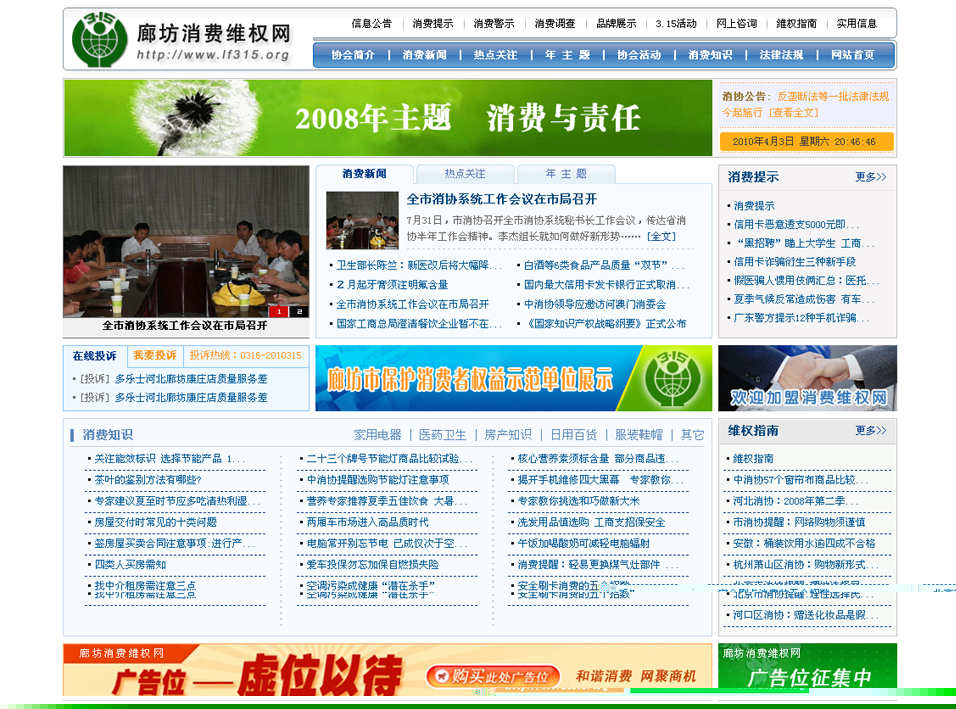The height and width of the screenshot is (709, 956).
Task: Open the 消费知识 section heading
Action: tap(107, 435)
